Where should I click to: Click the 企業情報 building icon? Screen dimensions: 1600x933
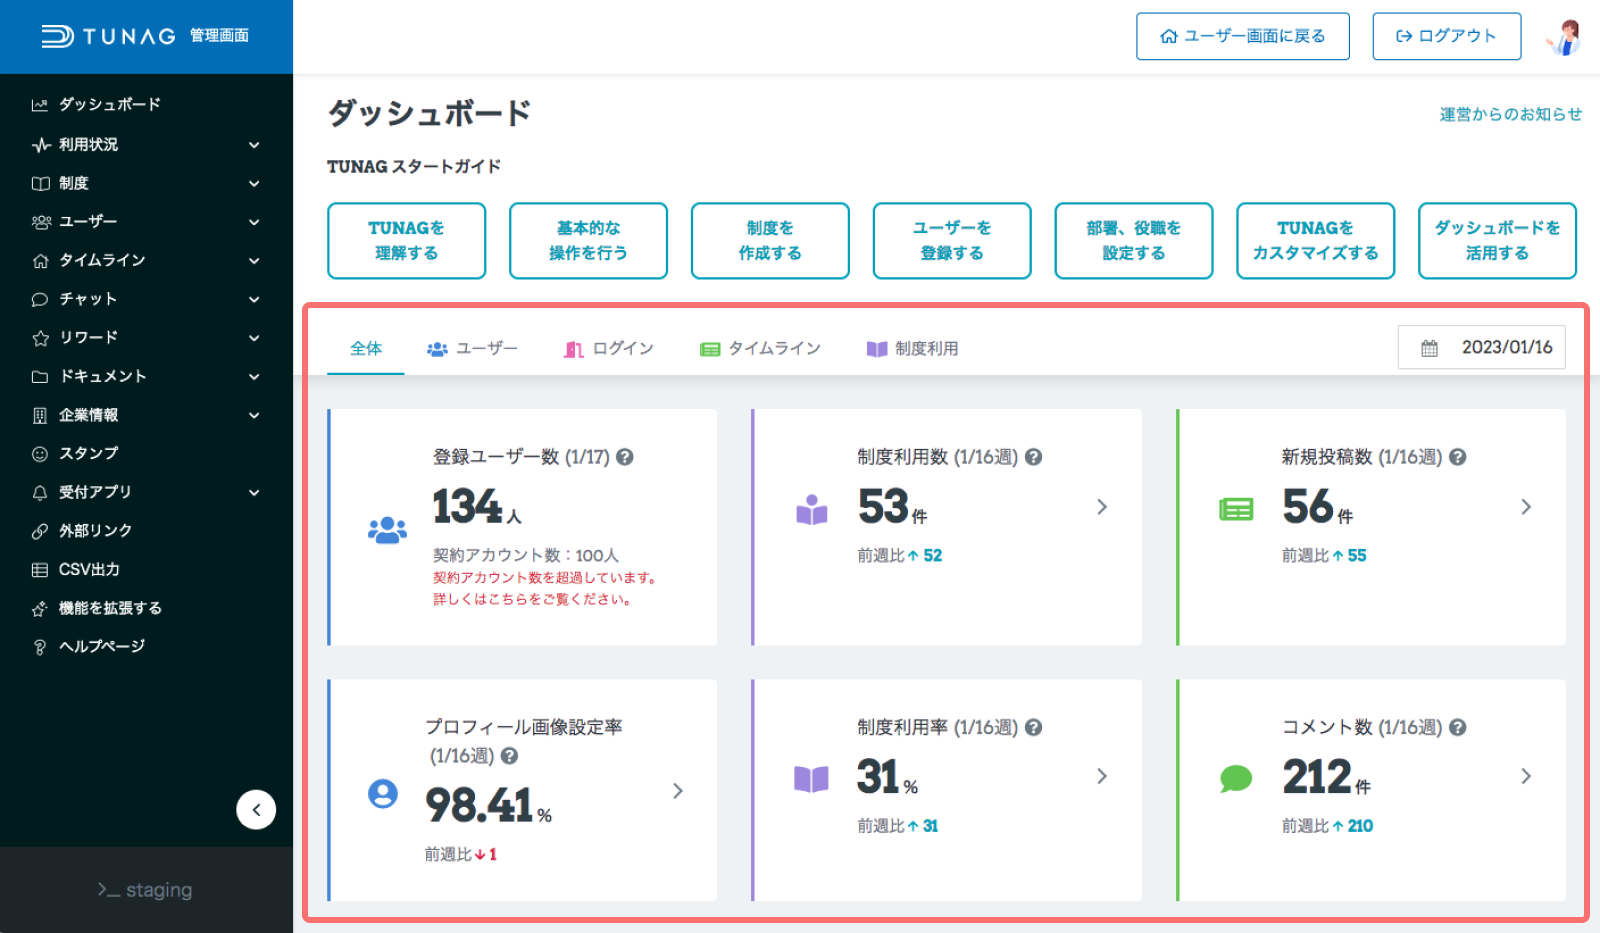40,415
